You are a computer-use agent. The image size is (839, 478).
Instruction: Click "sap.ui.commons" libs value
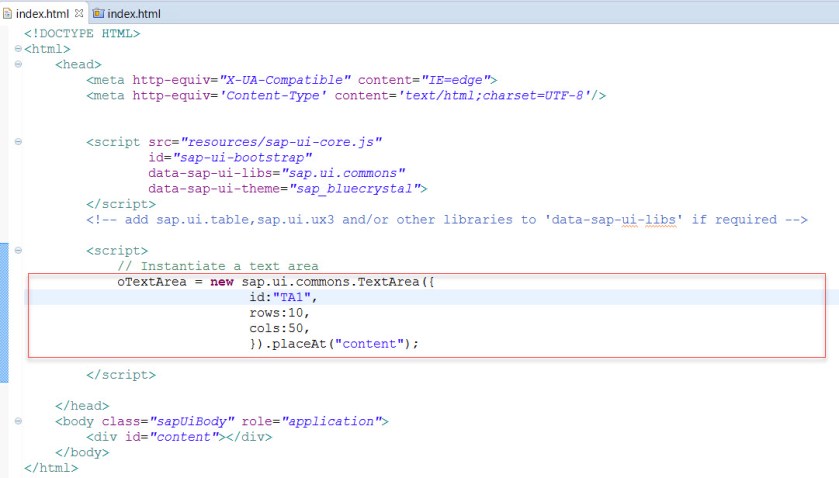344,173
